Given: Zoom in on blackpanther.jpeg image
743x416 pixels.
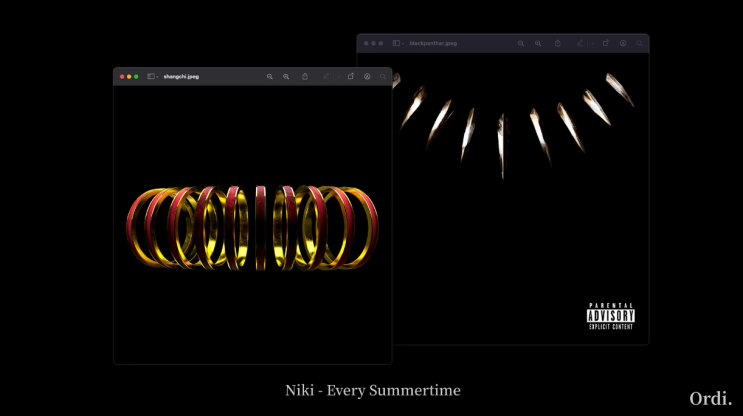Looking at the screenshot, I should (x=538, y=43).
